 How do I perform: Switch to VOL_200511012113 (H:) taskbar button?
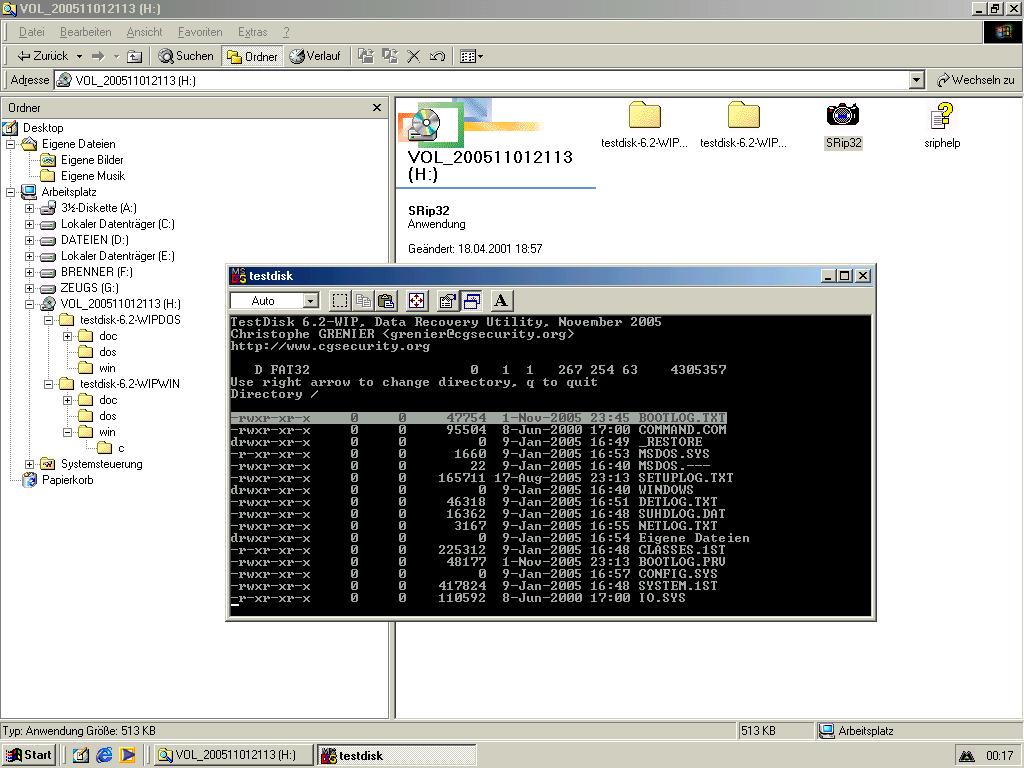pos(234,755)
